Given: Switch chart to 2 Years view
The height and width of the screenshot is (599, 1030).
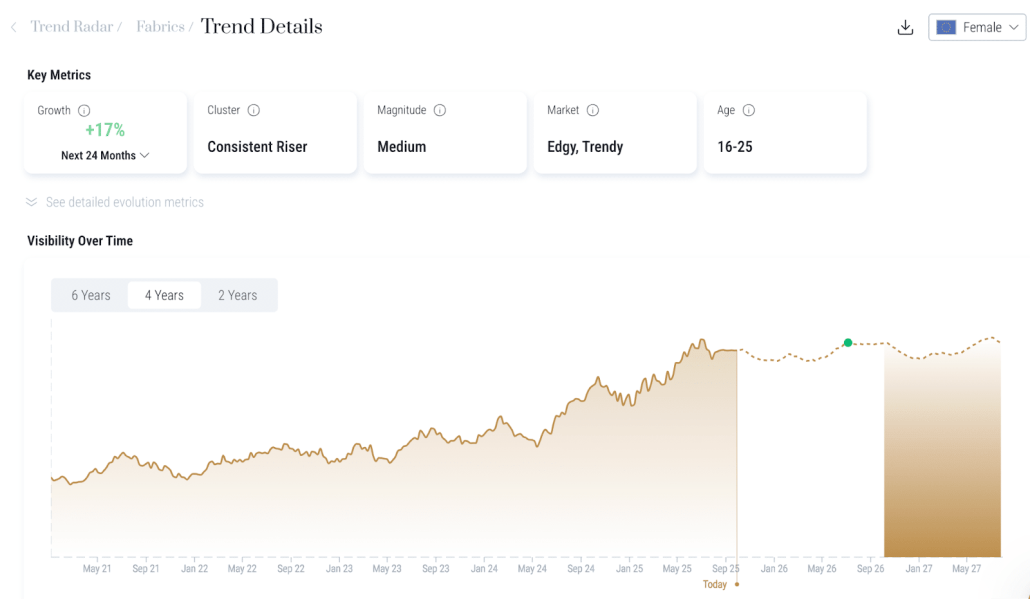Looking at the screenshot, I should [238, 295].
